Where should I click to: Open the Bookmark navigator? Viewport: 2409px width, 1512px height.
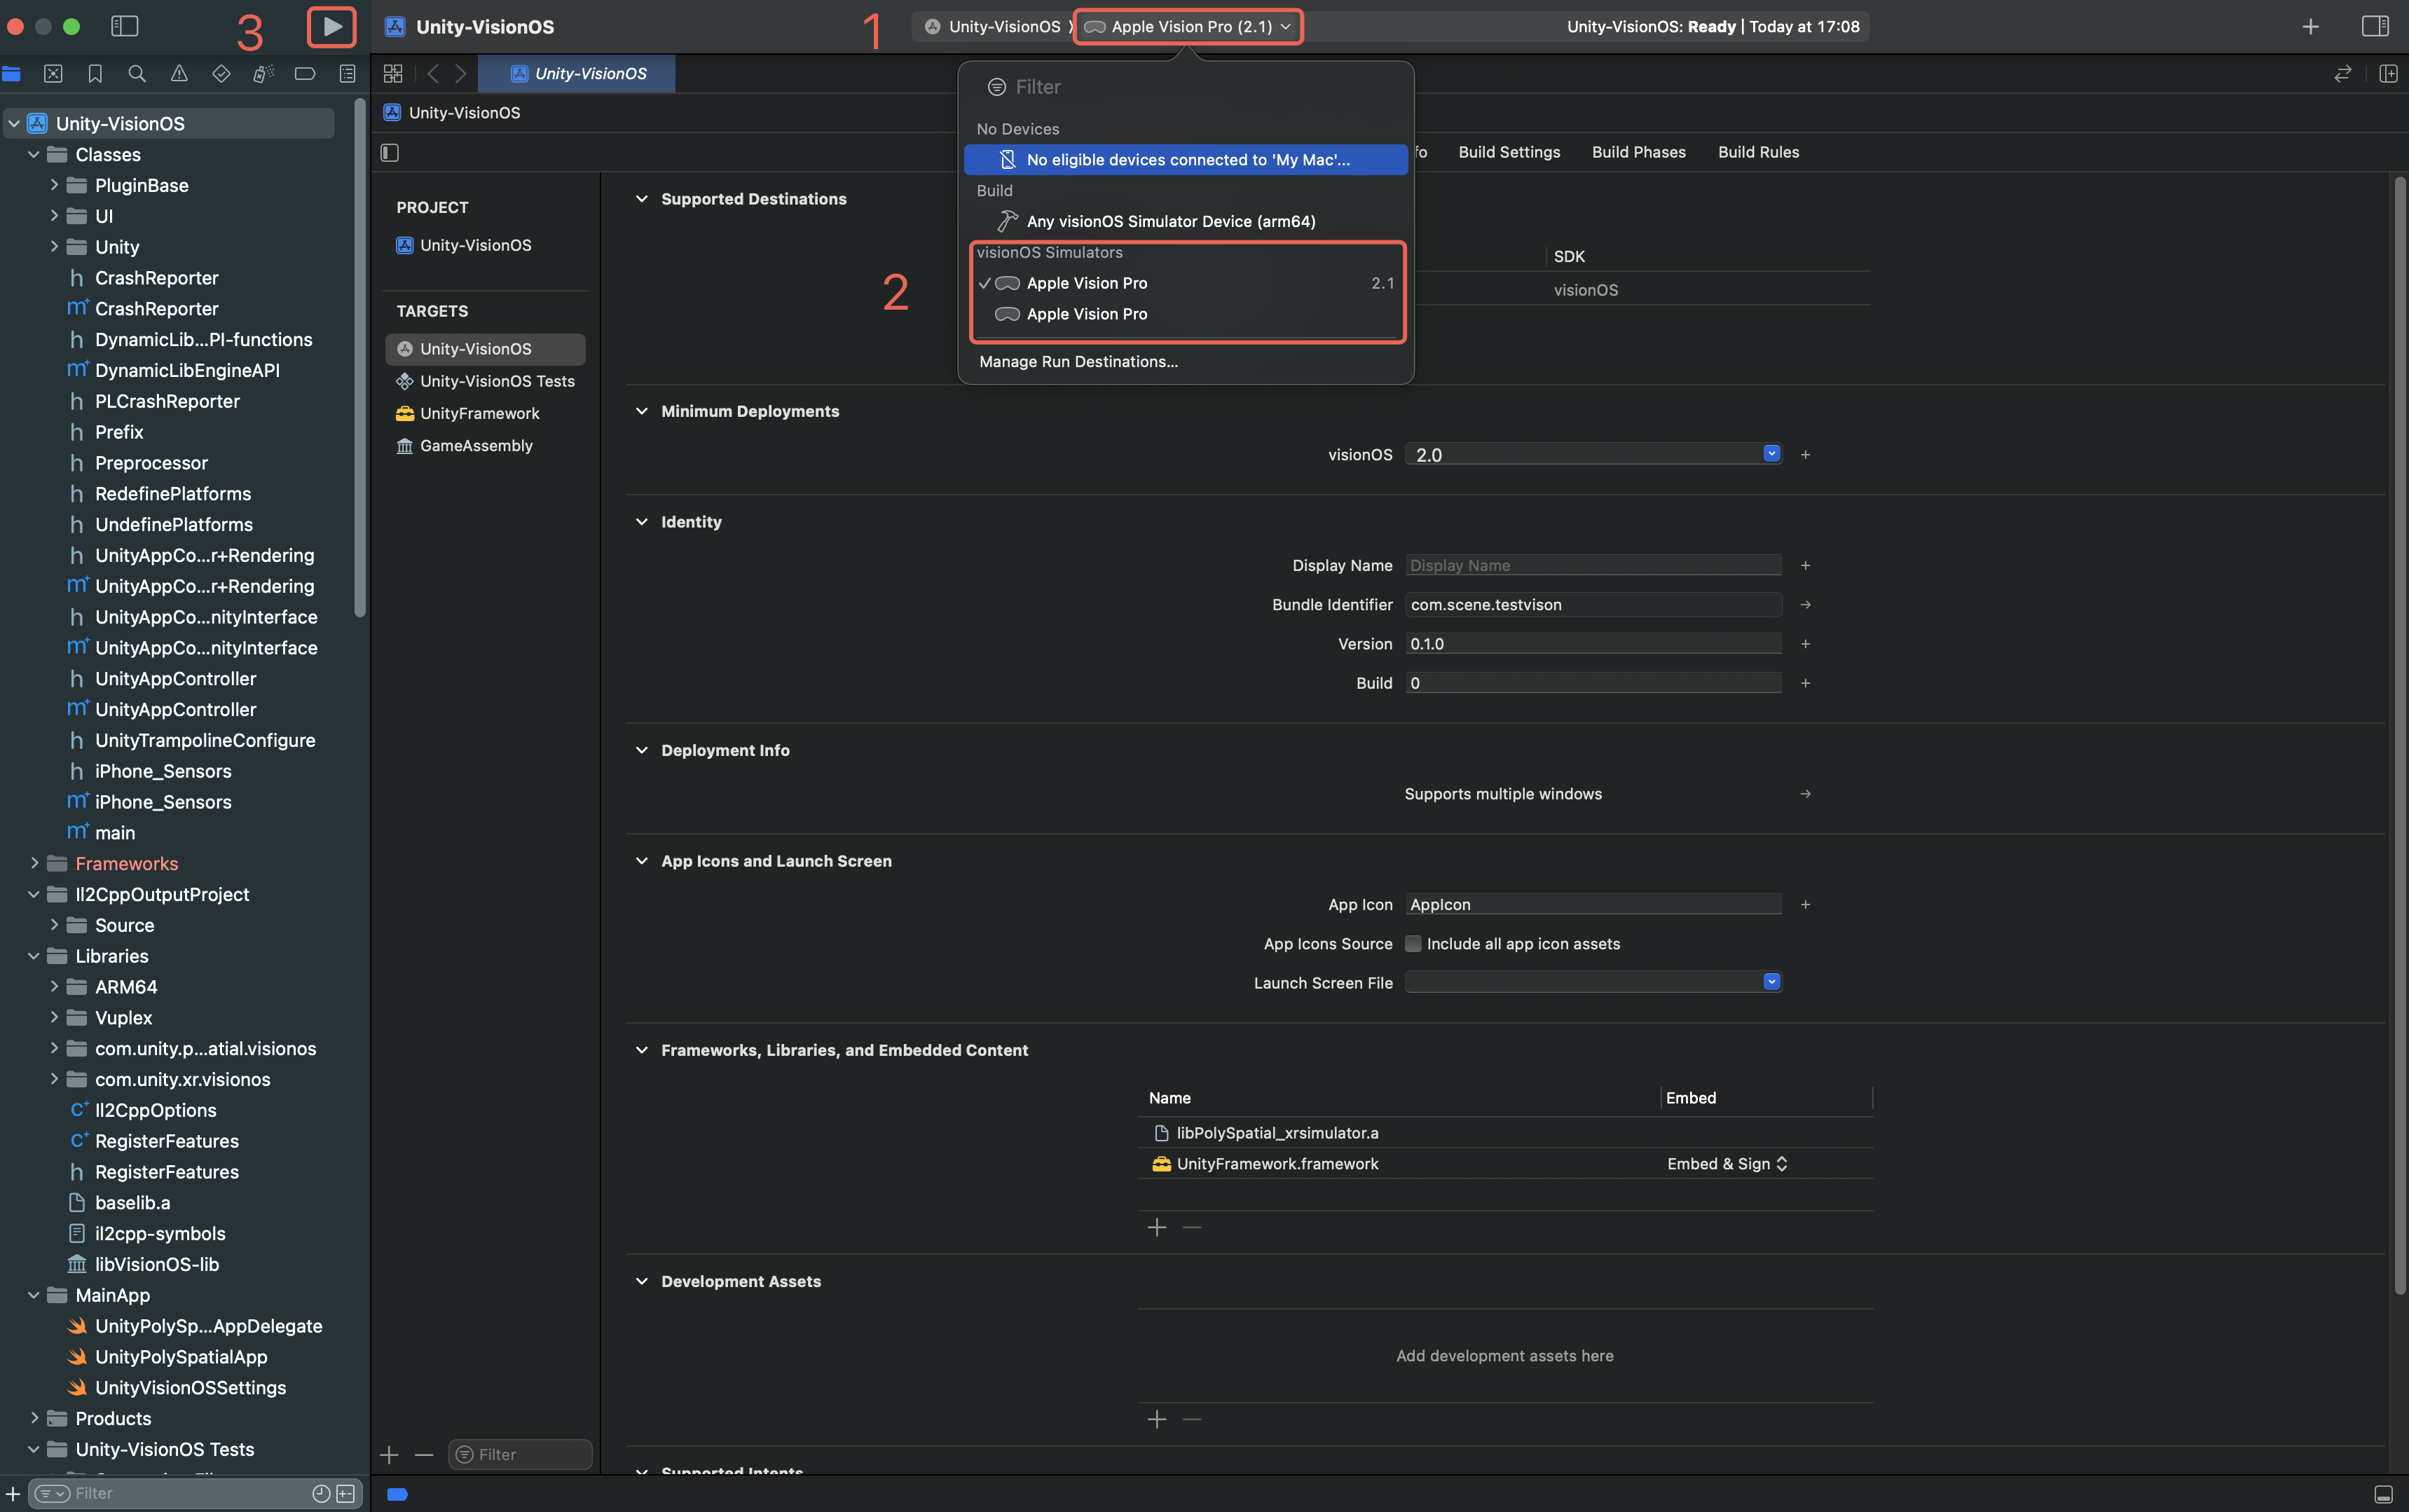click(95, 73)
